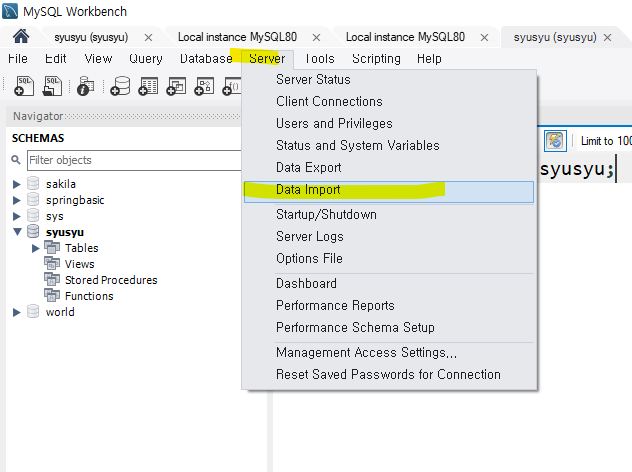632x472 pixels.
Task: Open the Limit to rows dropdown
Action: [606, 141]
